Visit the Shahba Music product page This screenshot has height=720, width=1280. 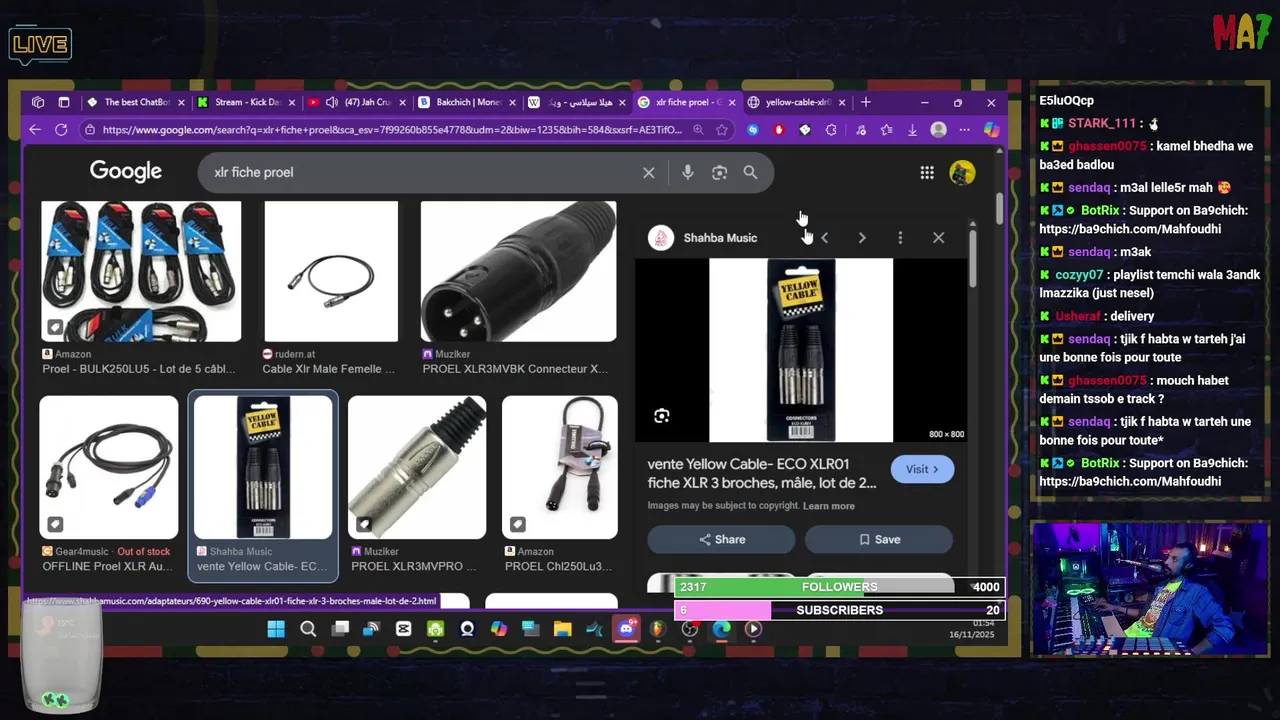[922, 469]
